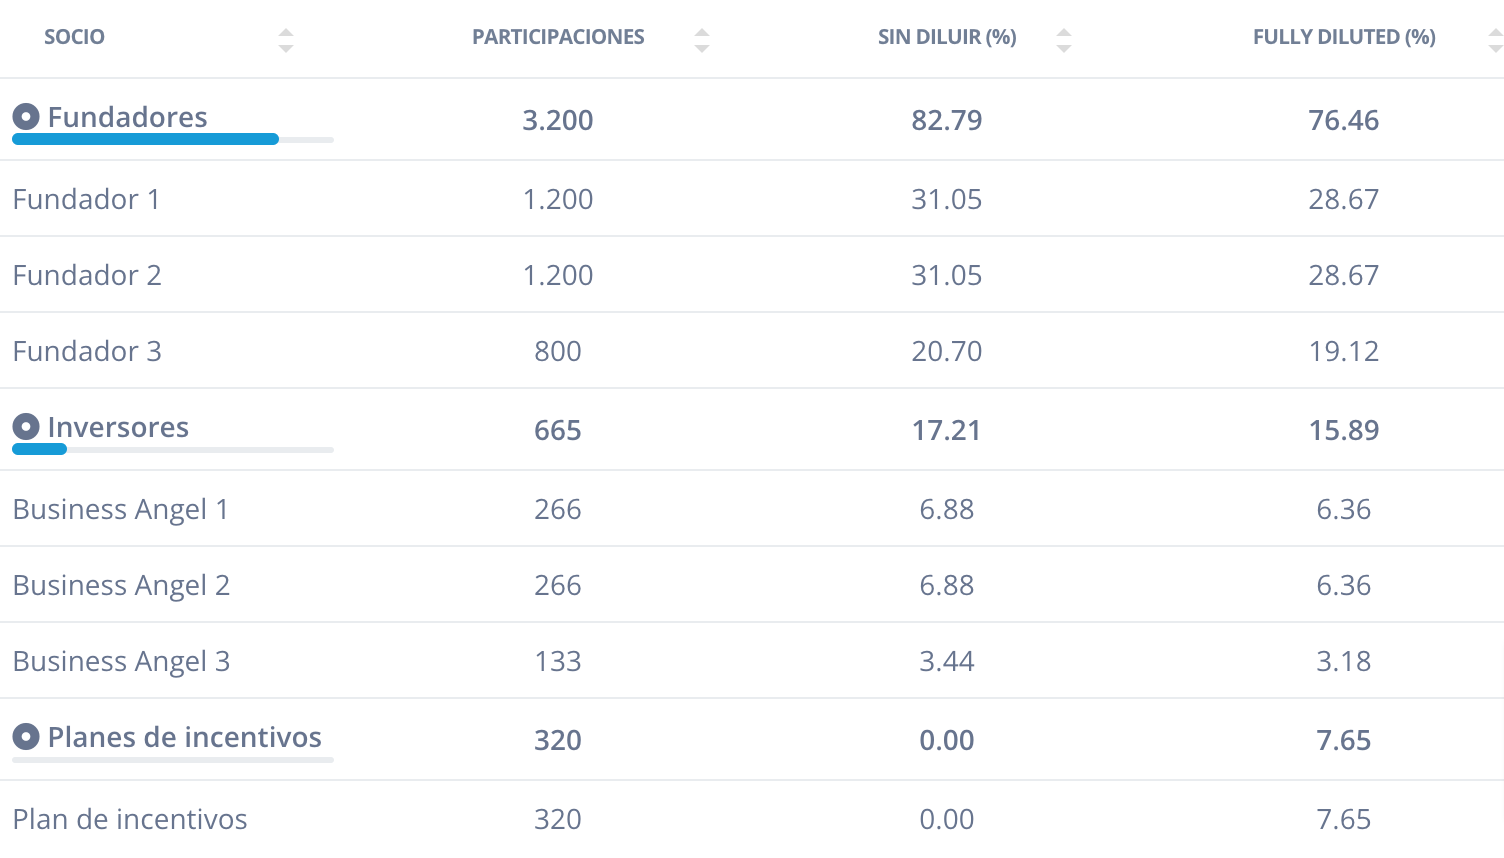Viewport: 1504px width, 858px height.
Task: Open the Plan de incentivos row
Action: 752,819
